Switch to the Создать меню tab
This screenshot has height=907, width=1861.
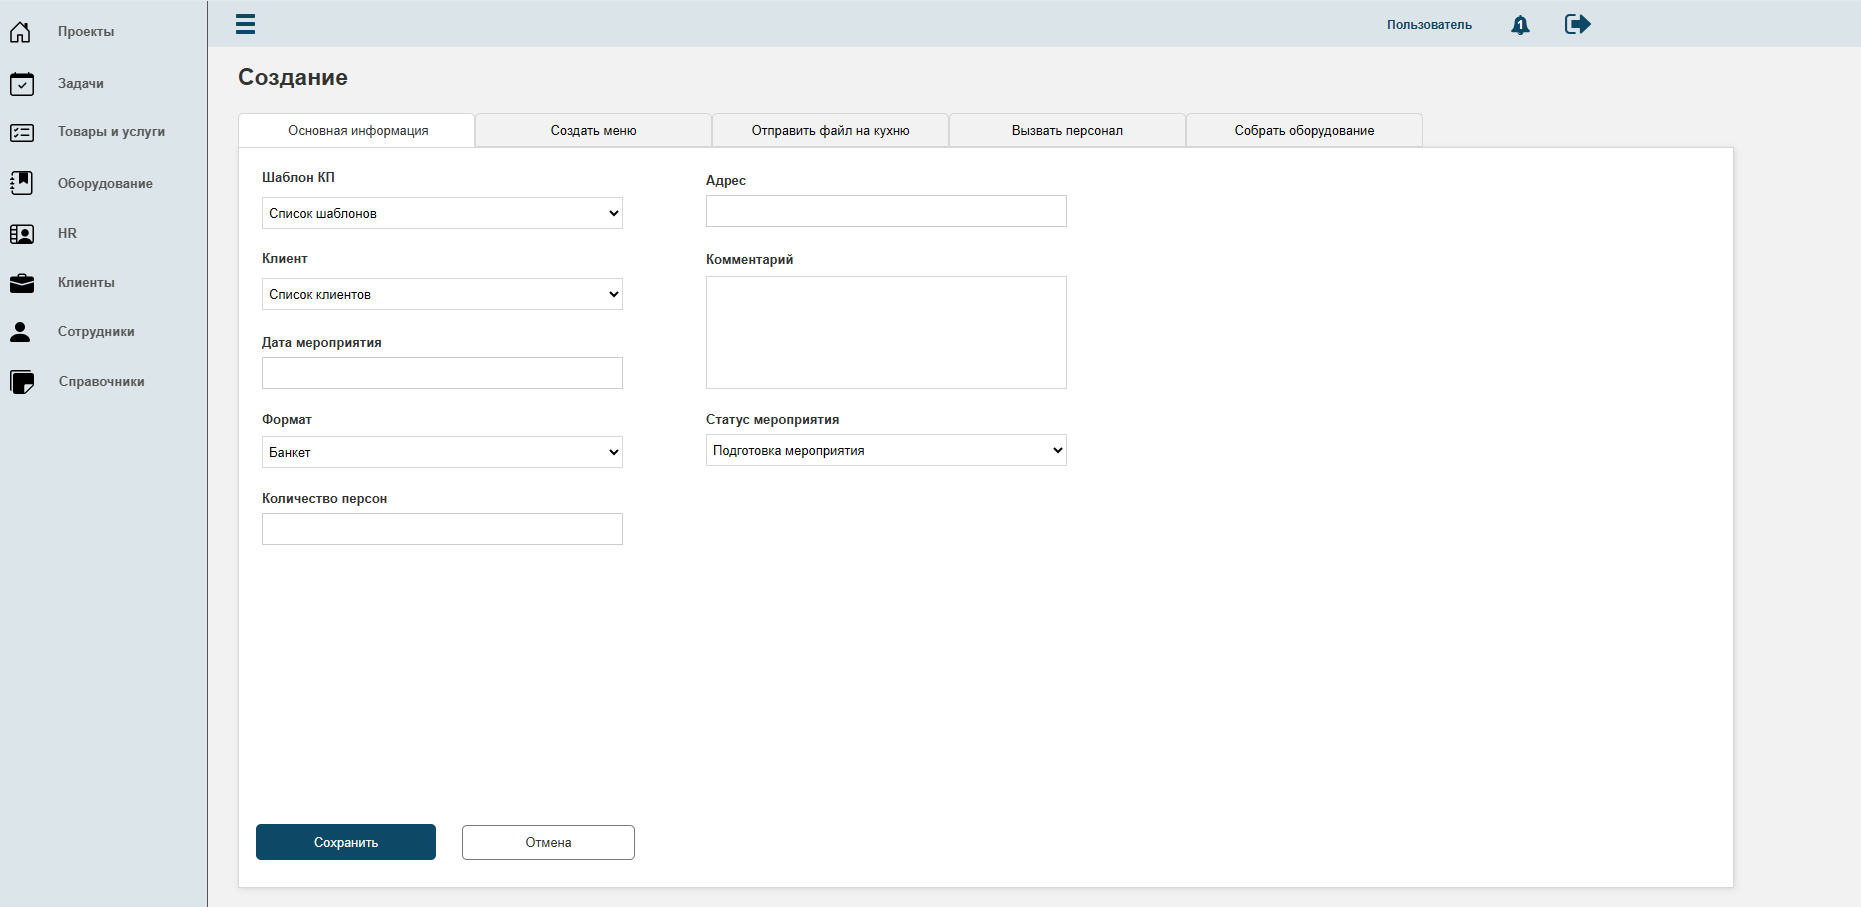click(x=594, y=130)
